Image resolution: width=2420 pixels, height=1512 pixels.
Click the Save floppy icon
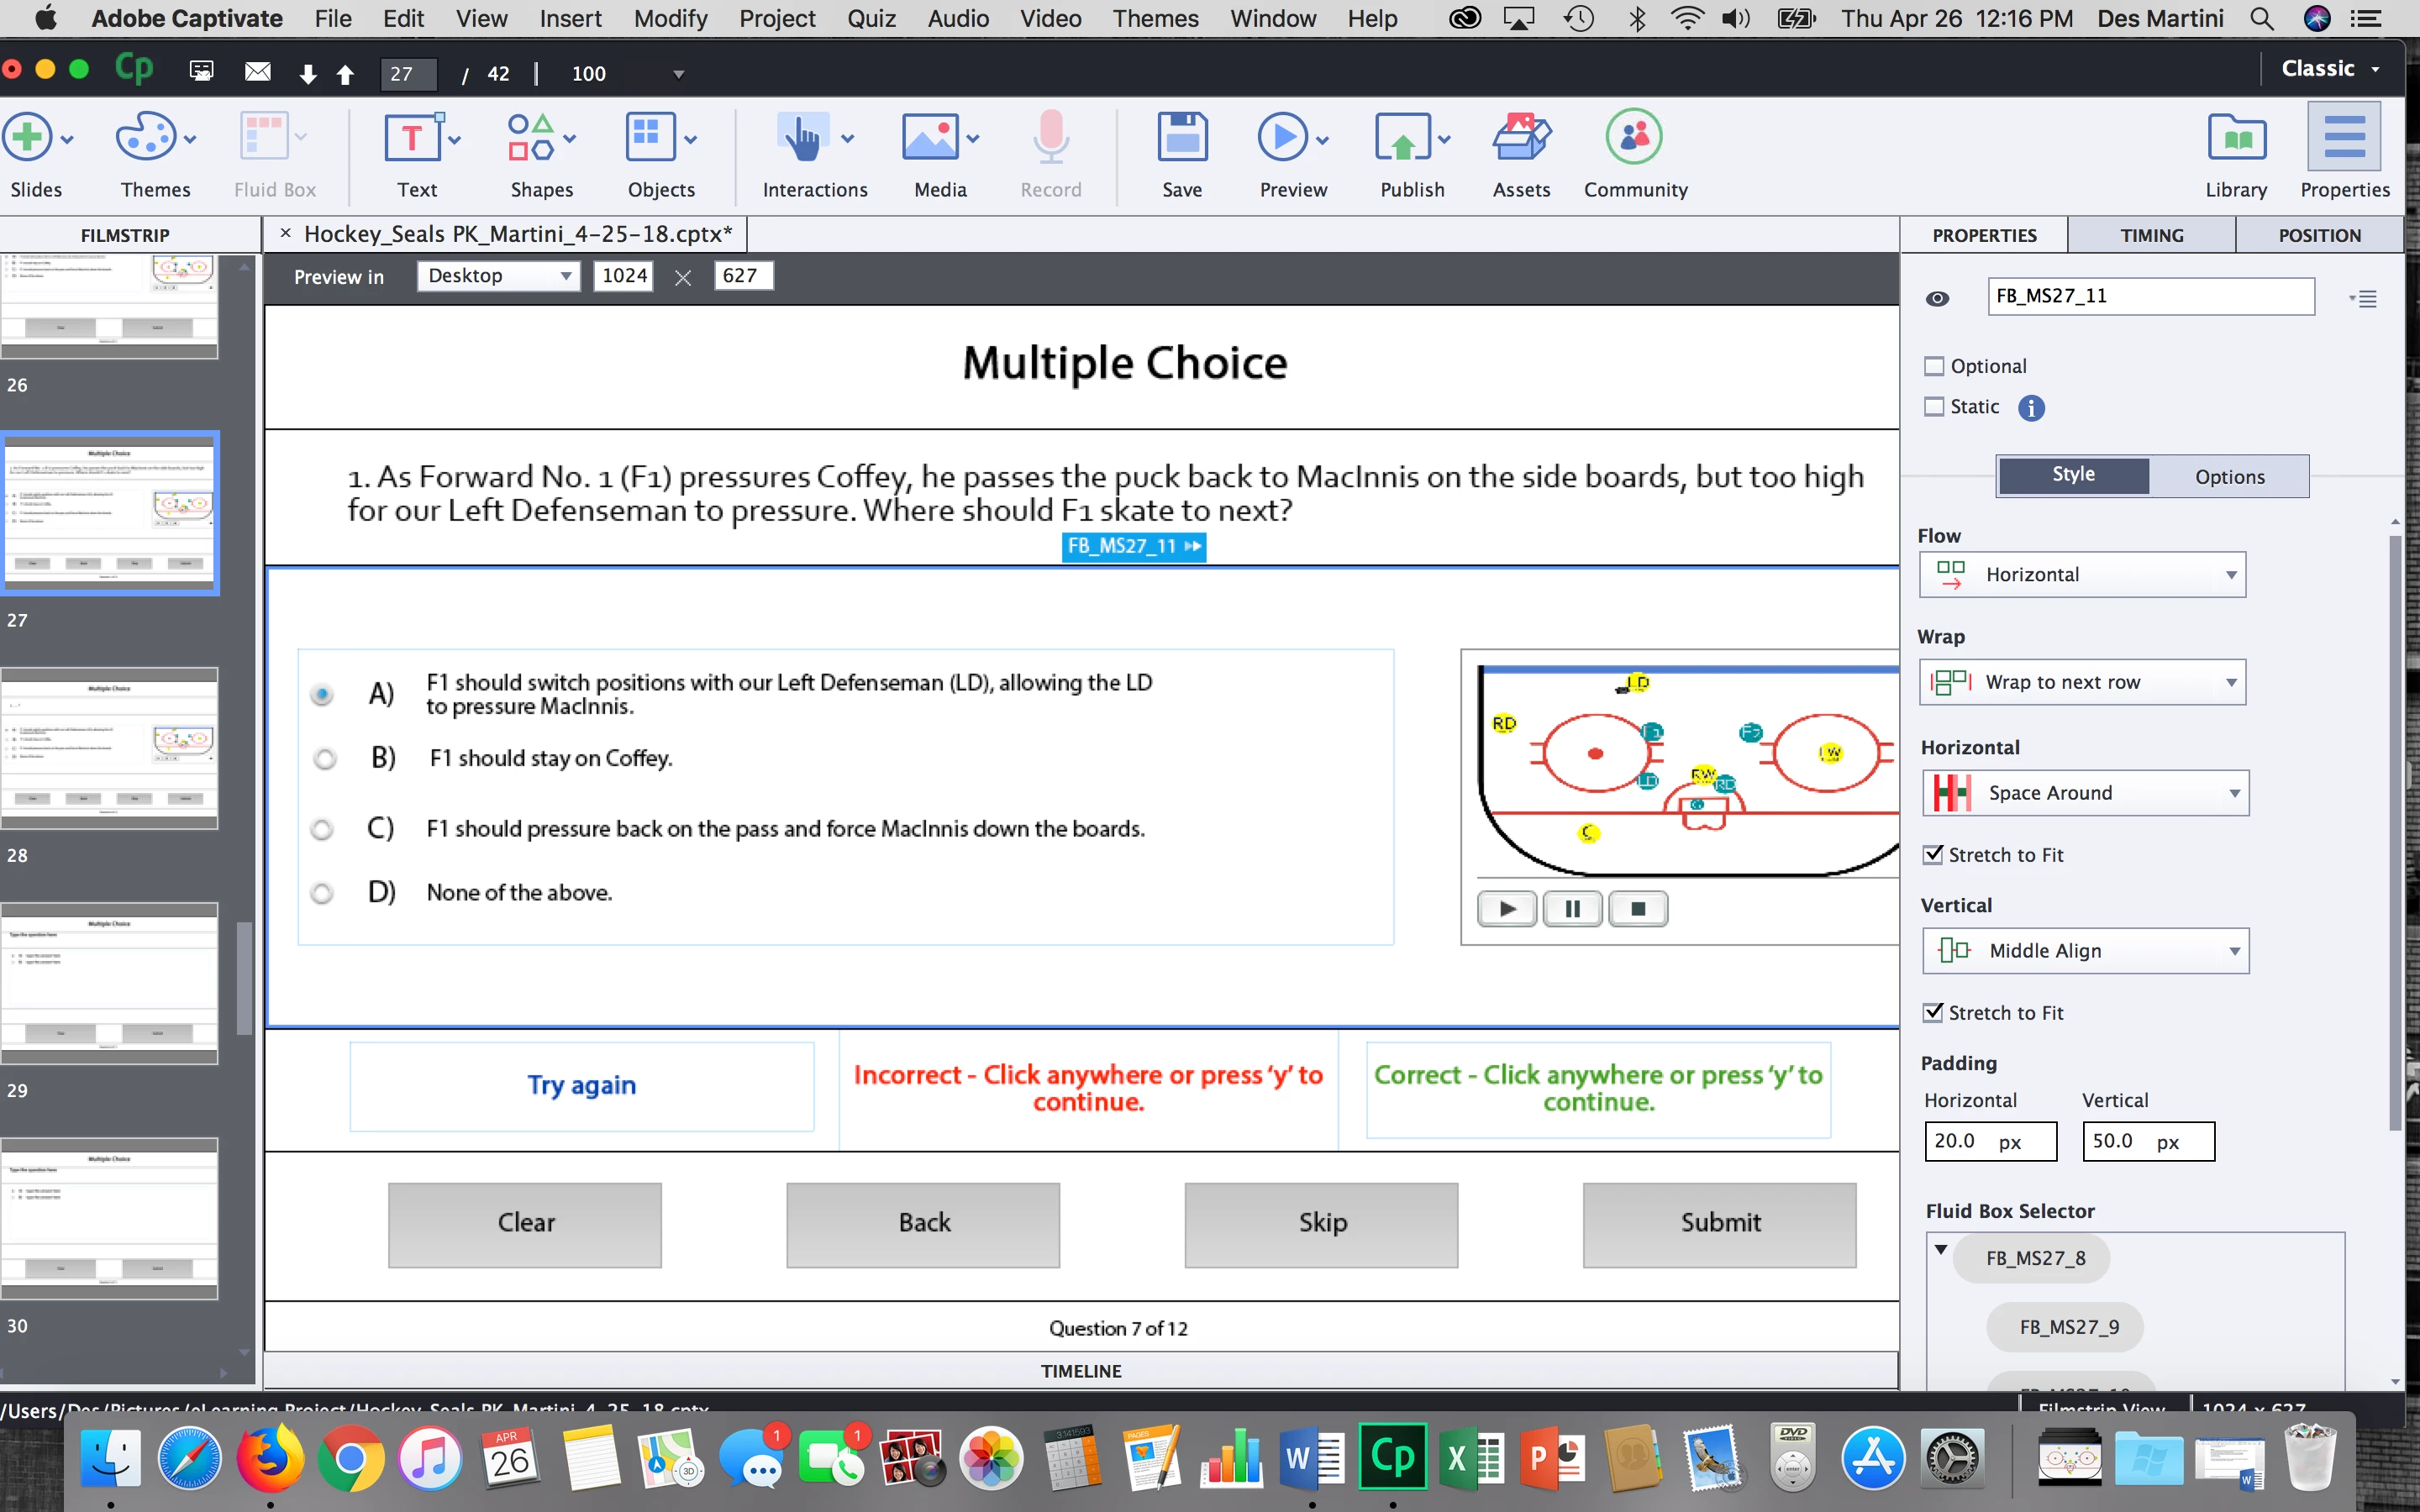tap(1182, 139)
